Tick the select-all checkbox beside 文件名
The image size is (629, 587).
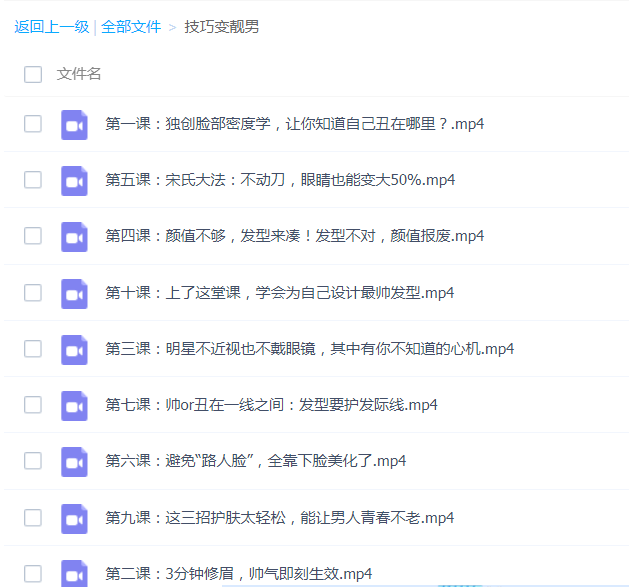click(33, 74)
